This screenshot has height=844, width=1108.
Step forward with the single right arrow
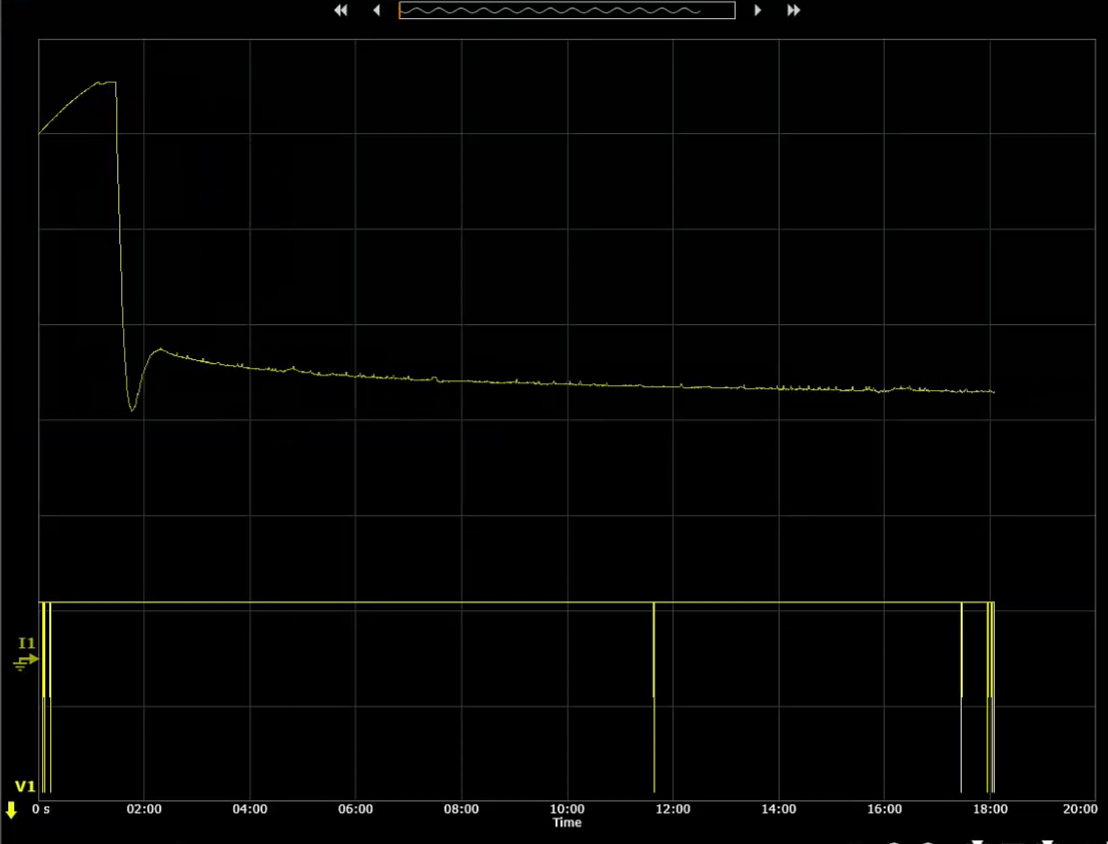point(758,10)
